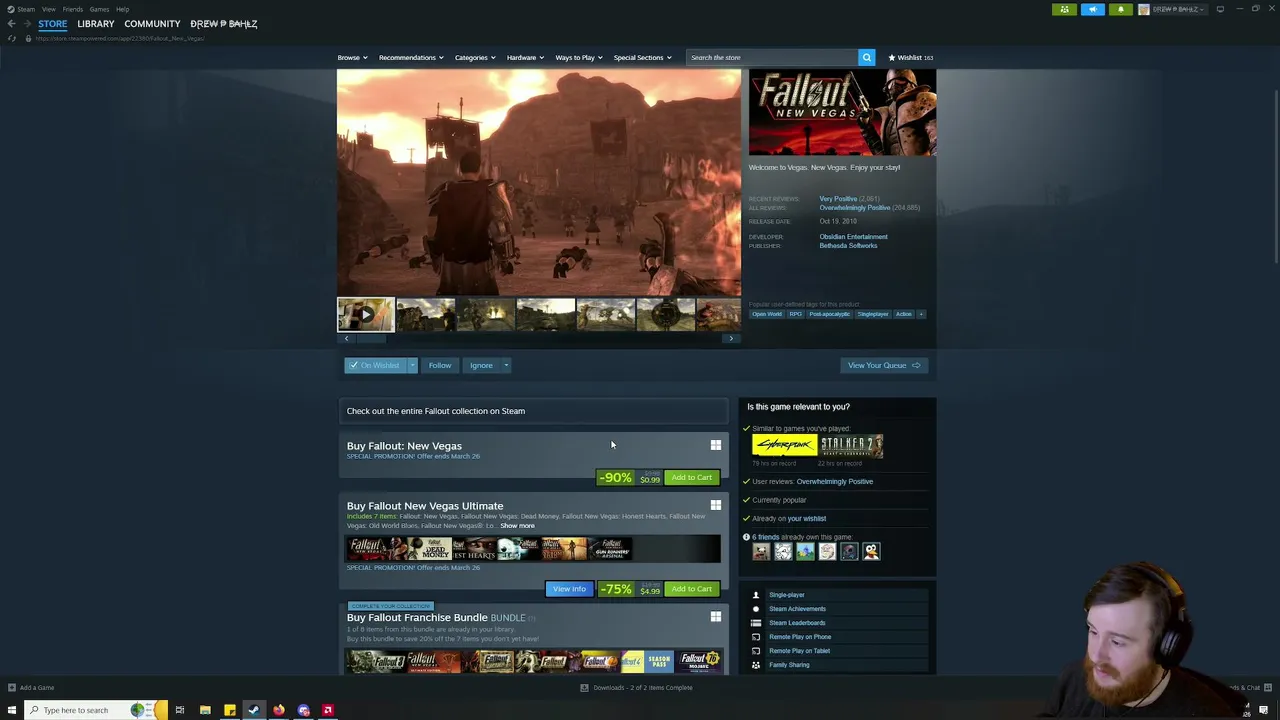Open the Friends menu
1280x720 pixels.
pyautogui.click(x=73, y=9)
